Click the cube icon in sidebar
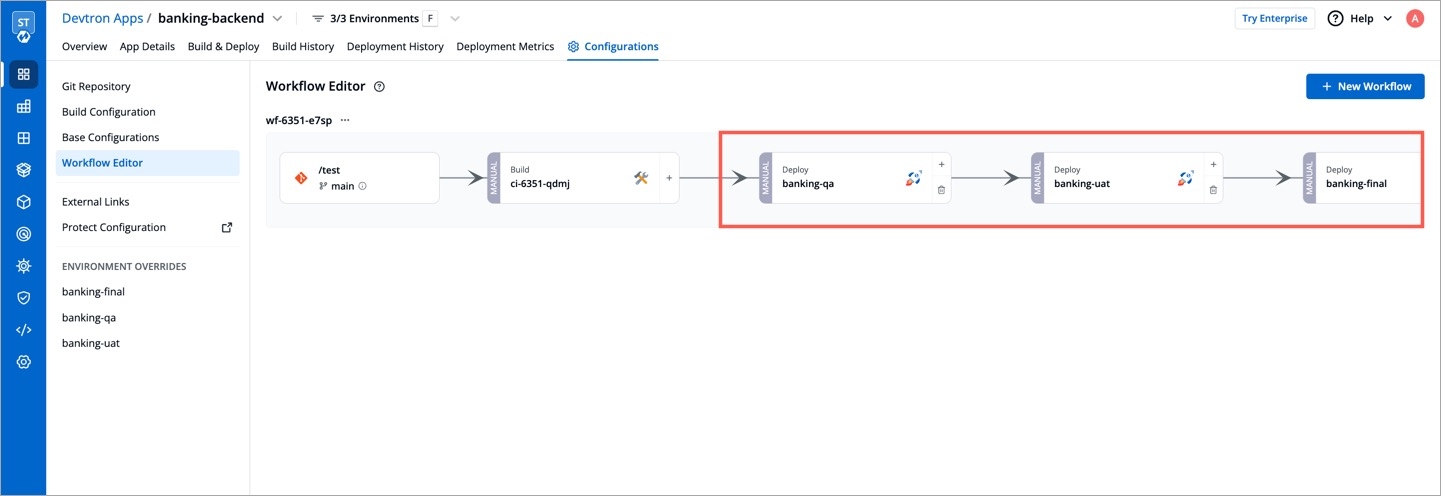The height and width of the screenshot is (496, 1441). [24, 202]
